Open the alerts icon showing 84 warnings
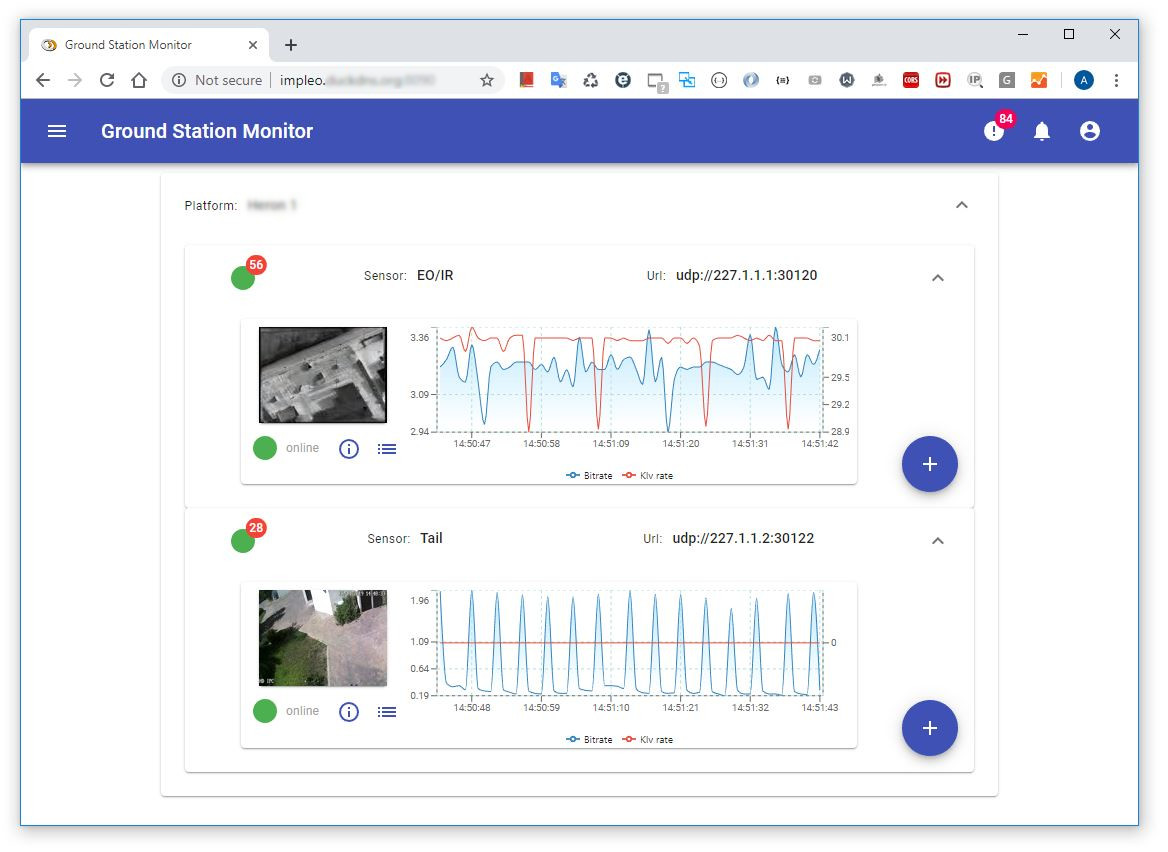Screen dimensions: 1168x852 point(993,131)
